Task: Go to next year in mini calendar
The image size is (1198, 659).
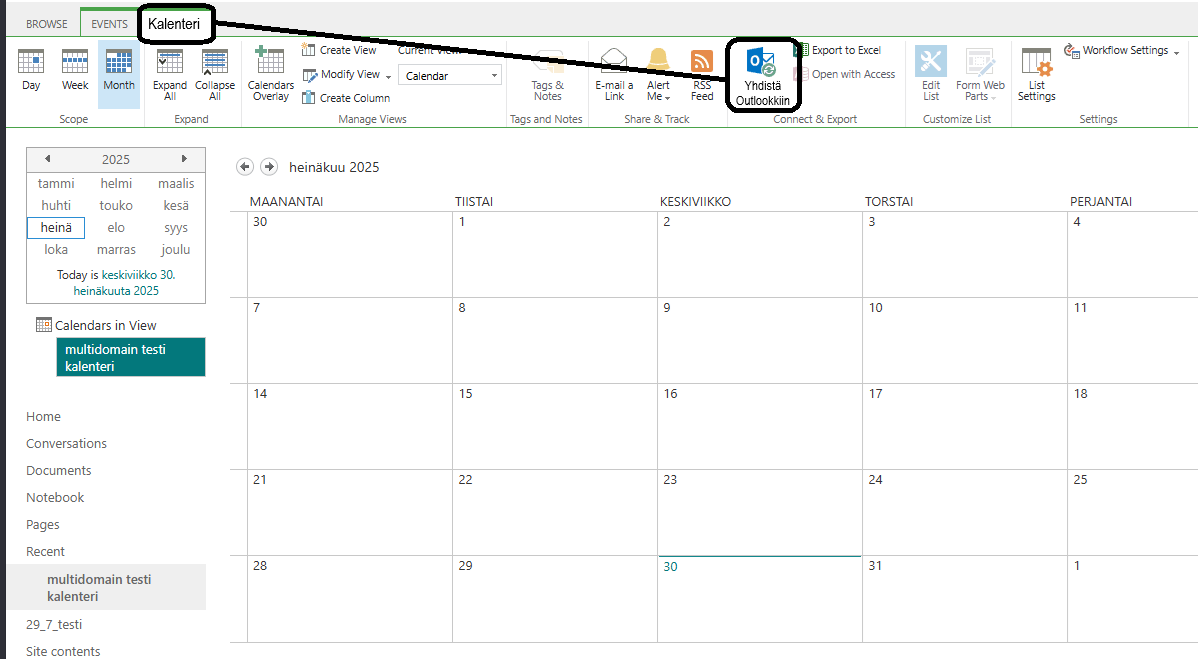Action: pyautogui.click(x=184, y=159)
